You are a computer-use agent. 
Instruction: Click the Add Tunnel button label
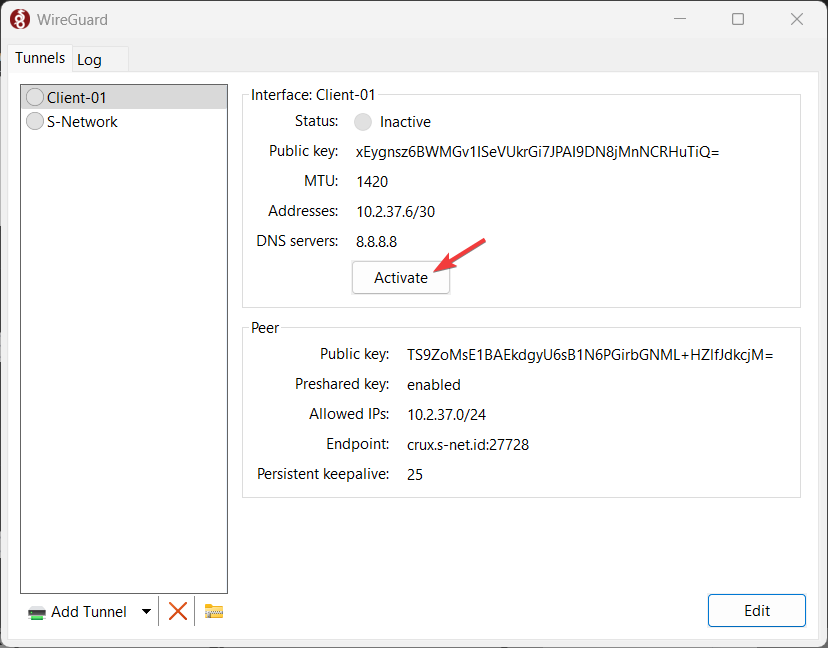89,612
